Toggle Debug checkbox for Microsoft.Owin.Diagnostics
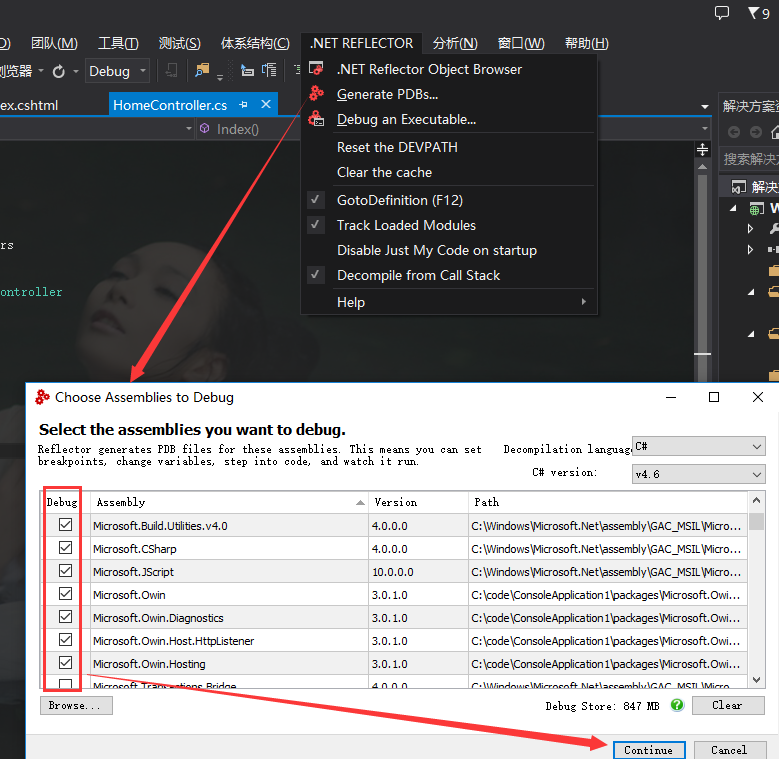This screenshot has height=759, width=779. pos(65,616)
